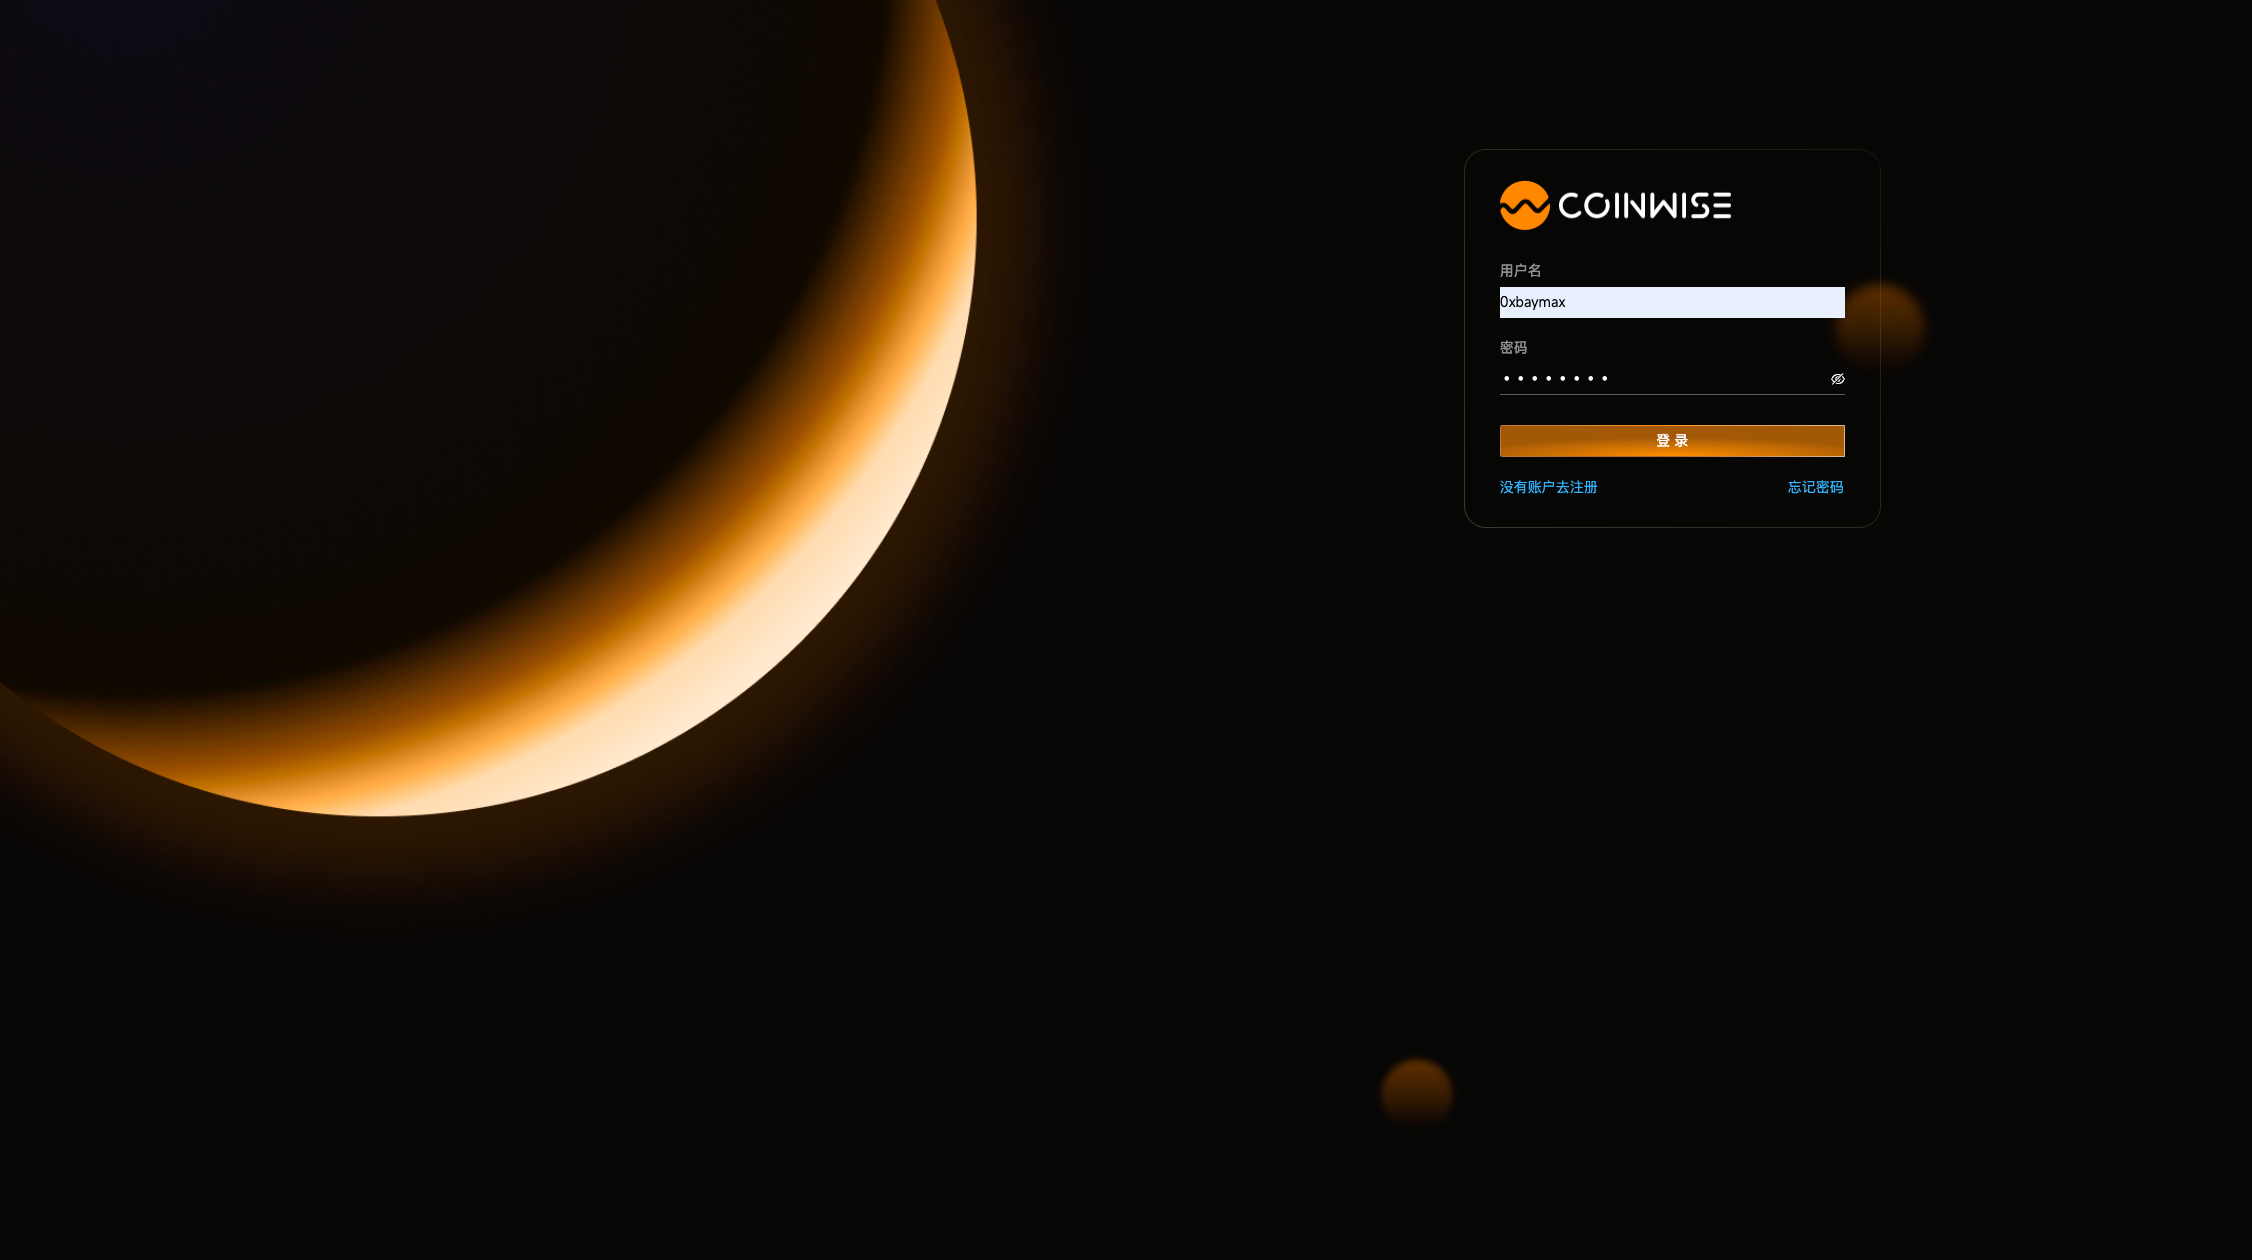The width and height of the screenshot is (2252, 1260).
Task: Open the 没有账户去注册 register link
Action: coord(1548,487)
